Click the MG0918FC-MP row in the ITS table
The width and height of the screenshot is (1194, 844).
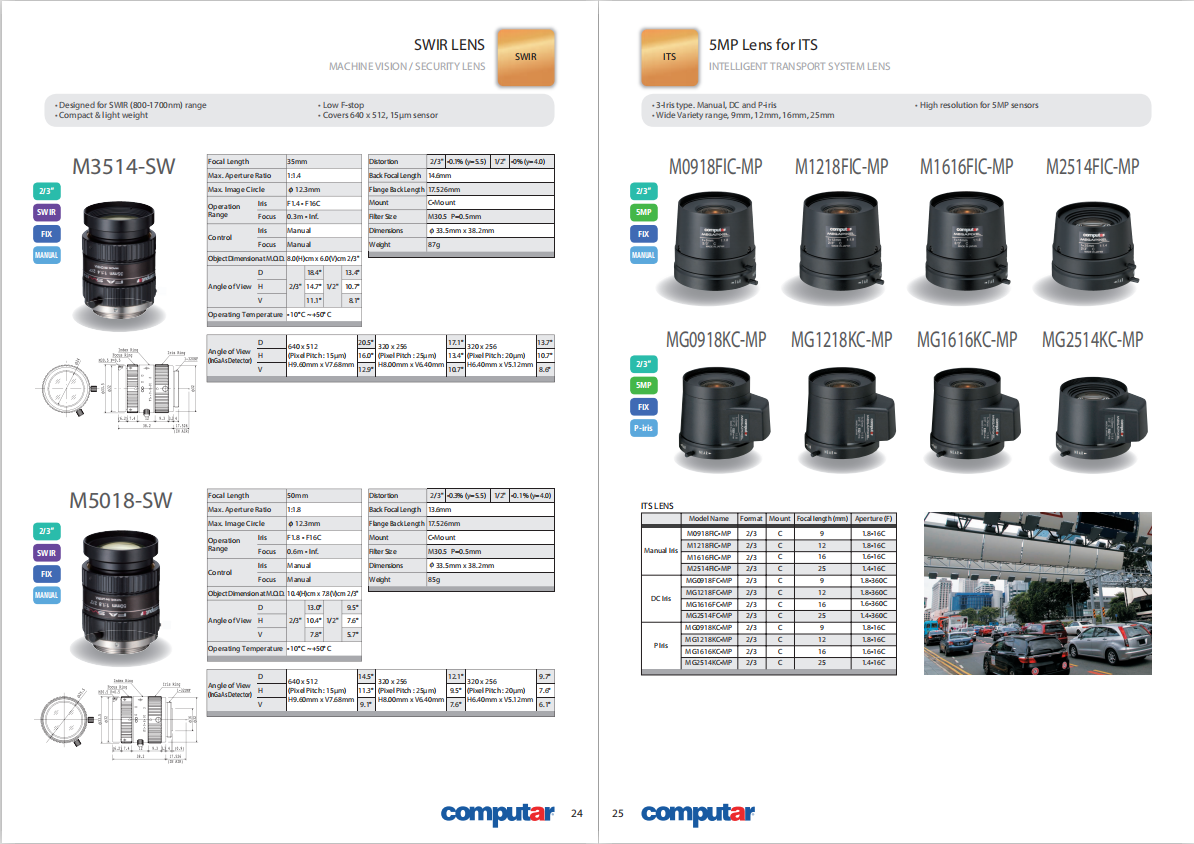pos(787,580)
